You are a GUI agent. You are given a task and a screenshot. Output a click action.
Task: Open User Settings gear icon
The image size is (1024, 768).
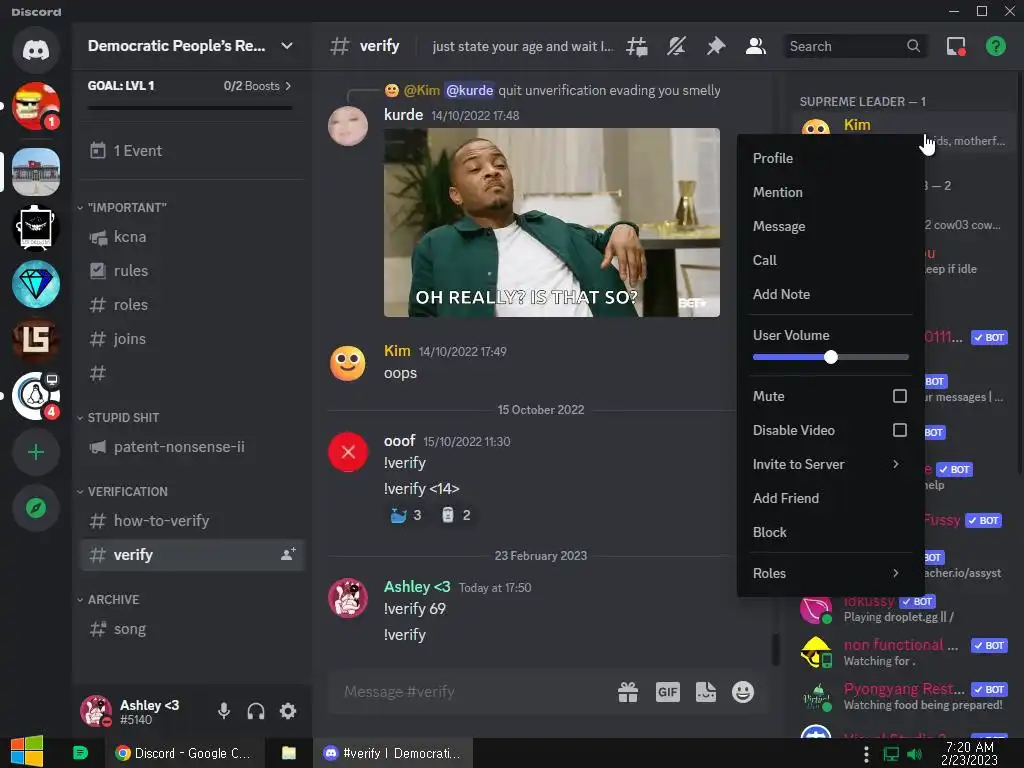point(288,711)
